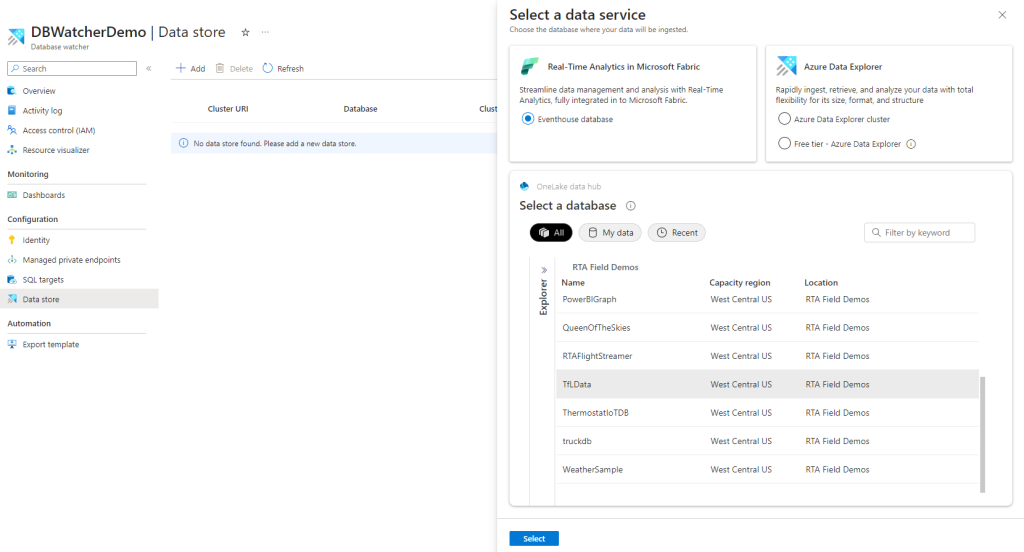Open Resource visualizer
The width and height of the screenshot is (1024, 552).
click(x=56, y=150)
